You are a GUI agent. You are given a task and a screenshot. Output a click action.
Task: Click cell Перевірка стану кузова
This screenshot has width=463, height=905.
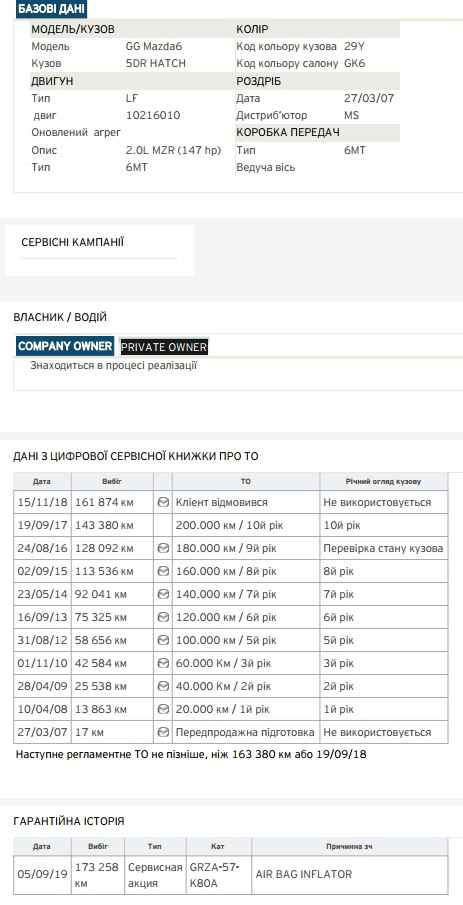pyautogui.click(x=383, y=548)
